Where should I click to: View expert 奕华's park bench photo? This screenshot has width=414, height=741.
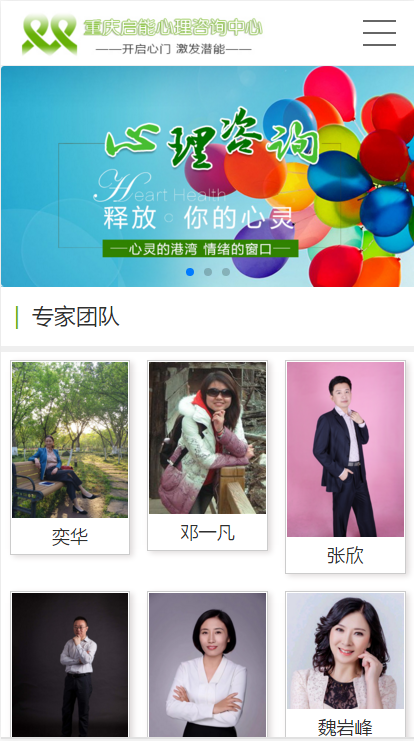pos(70,439)
